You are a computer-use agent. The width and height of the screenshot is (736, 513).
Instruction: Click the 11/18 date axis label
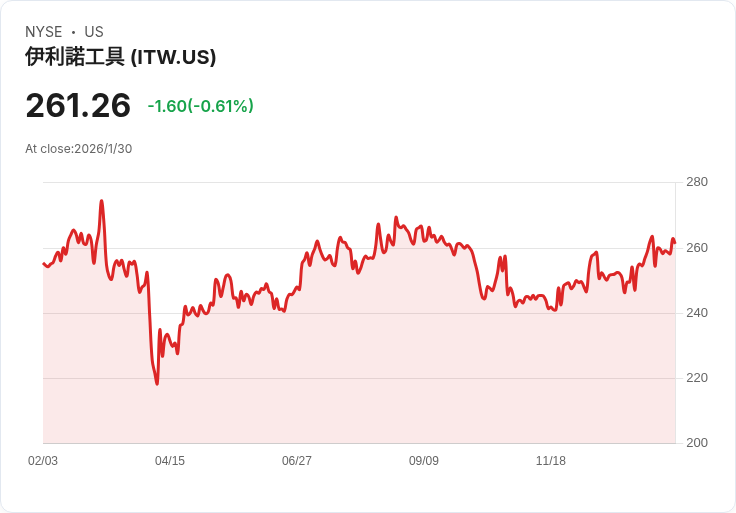tap(551, 461)
